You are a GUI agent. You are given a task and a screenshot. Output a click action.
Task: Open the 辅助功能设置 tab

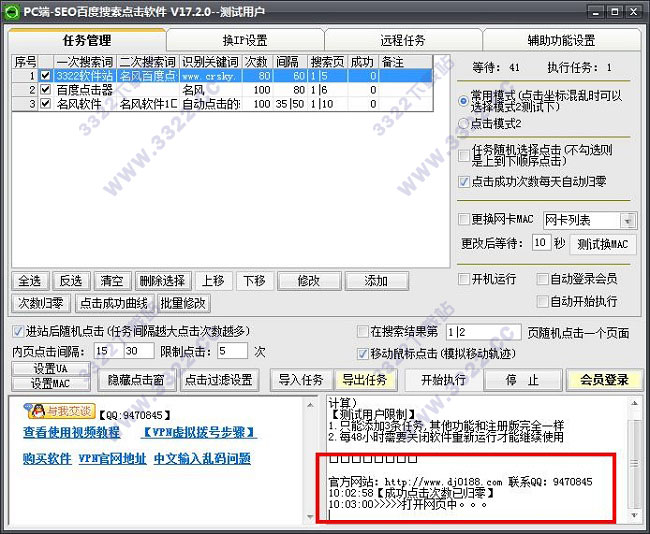point(561,41)
